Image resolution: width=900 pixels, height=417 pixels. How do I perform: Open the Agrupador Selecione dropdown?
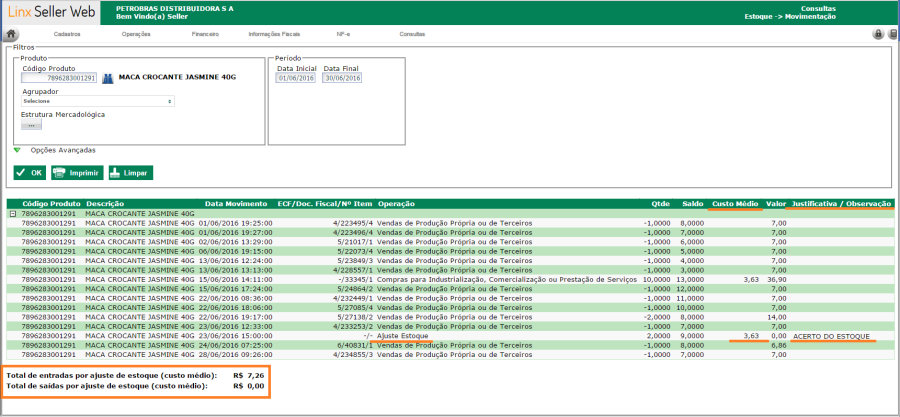click(x=98, y=101)
